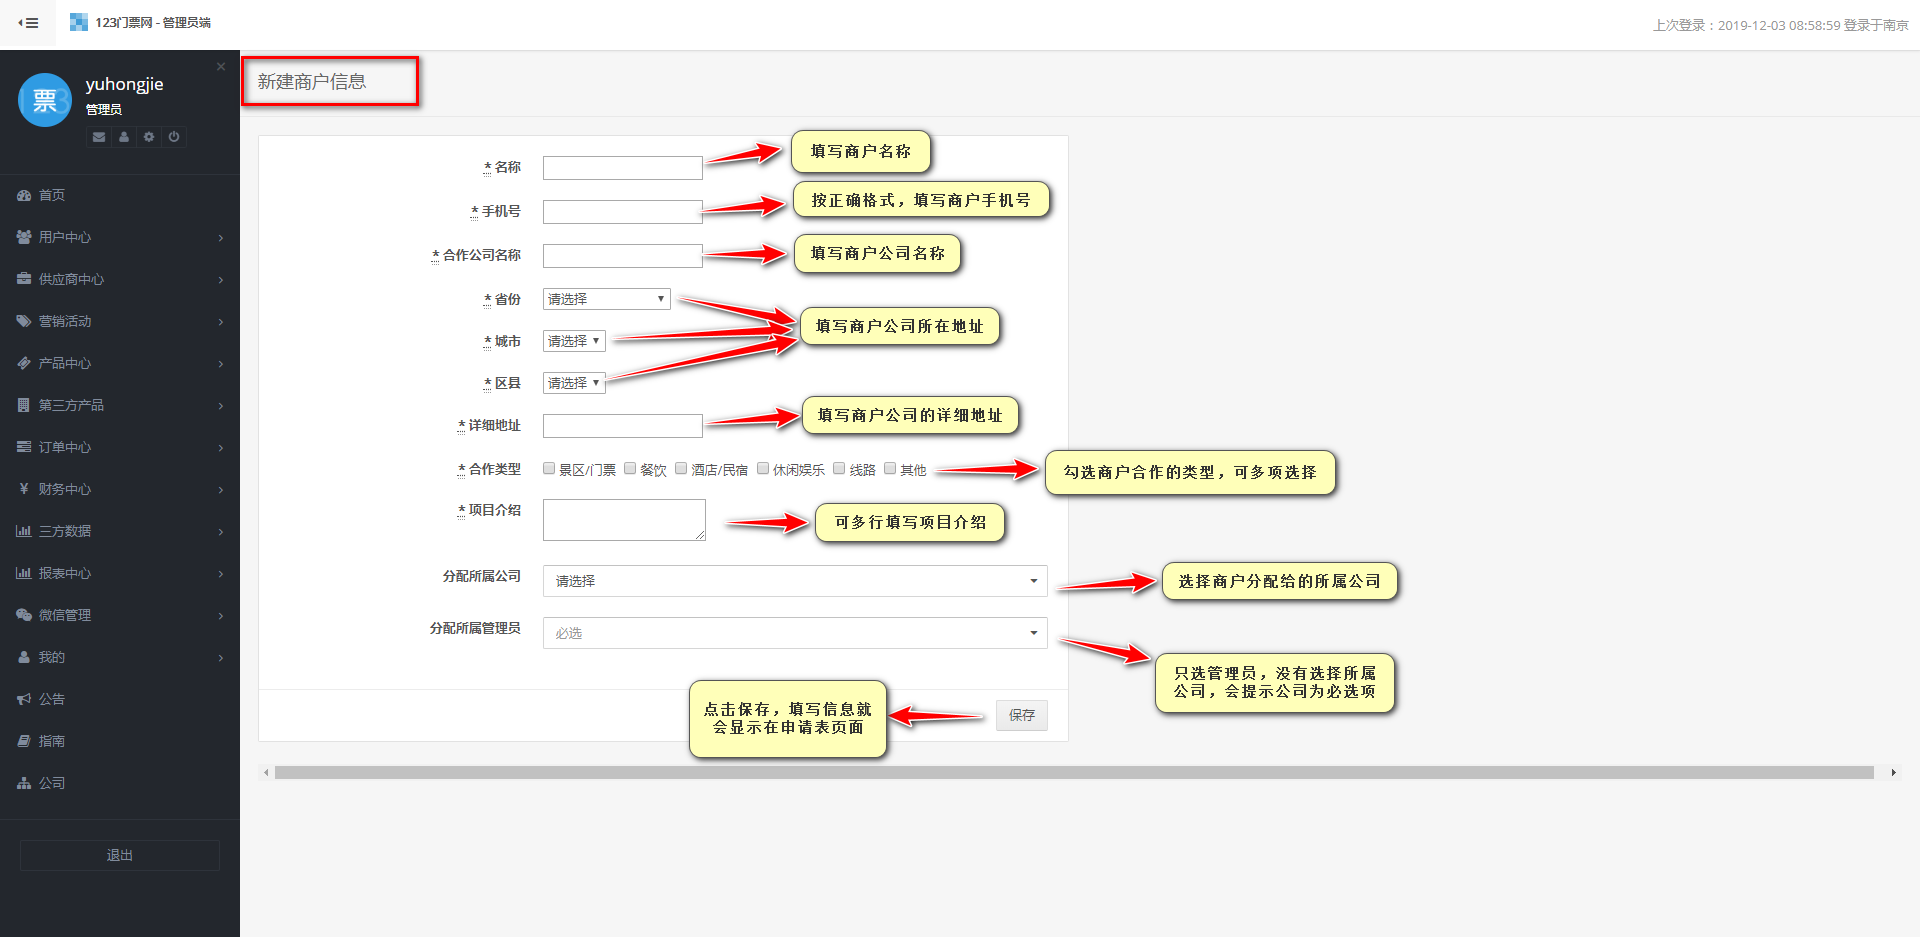The image size is (1920, 937).
Task: Click the 公司 sitemap icon
Action: (x=24, y=783)
